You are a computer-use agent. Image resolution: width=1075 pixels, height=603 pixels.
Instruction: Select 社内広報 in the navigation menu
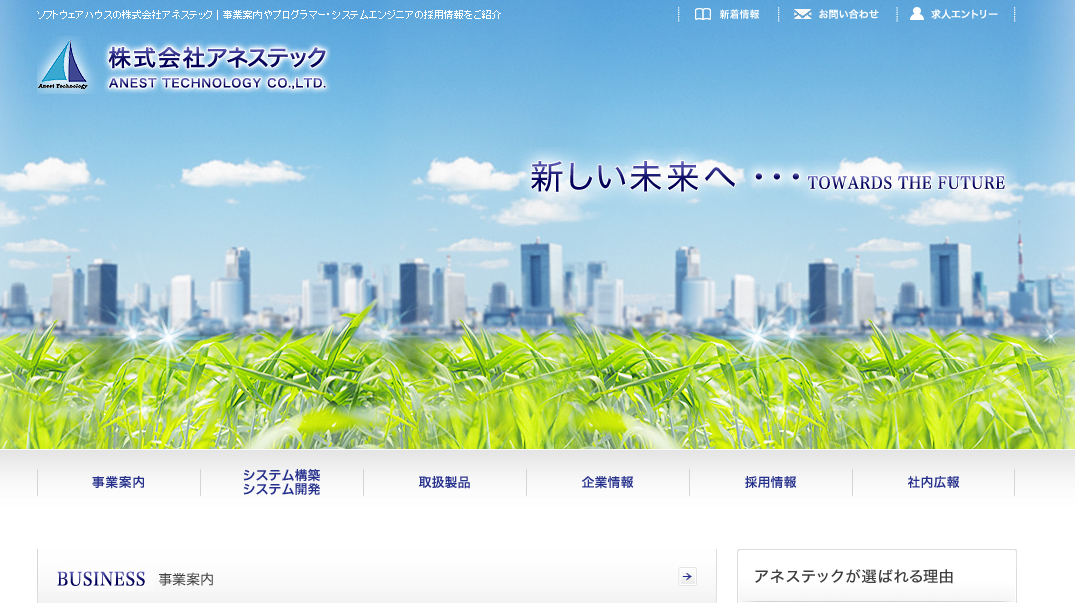(934, 481)
